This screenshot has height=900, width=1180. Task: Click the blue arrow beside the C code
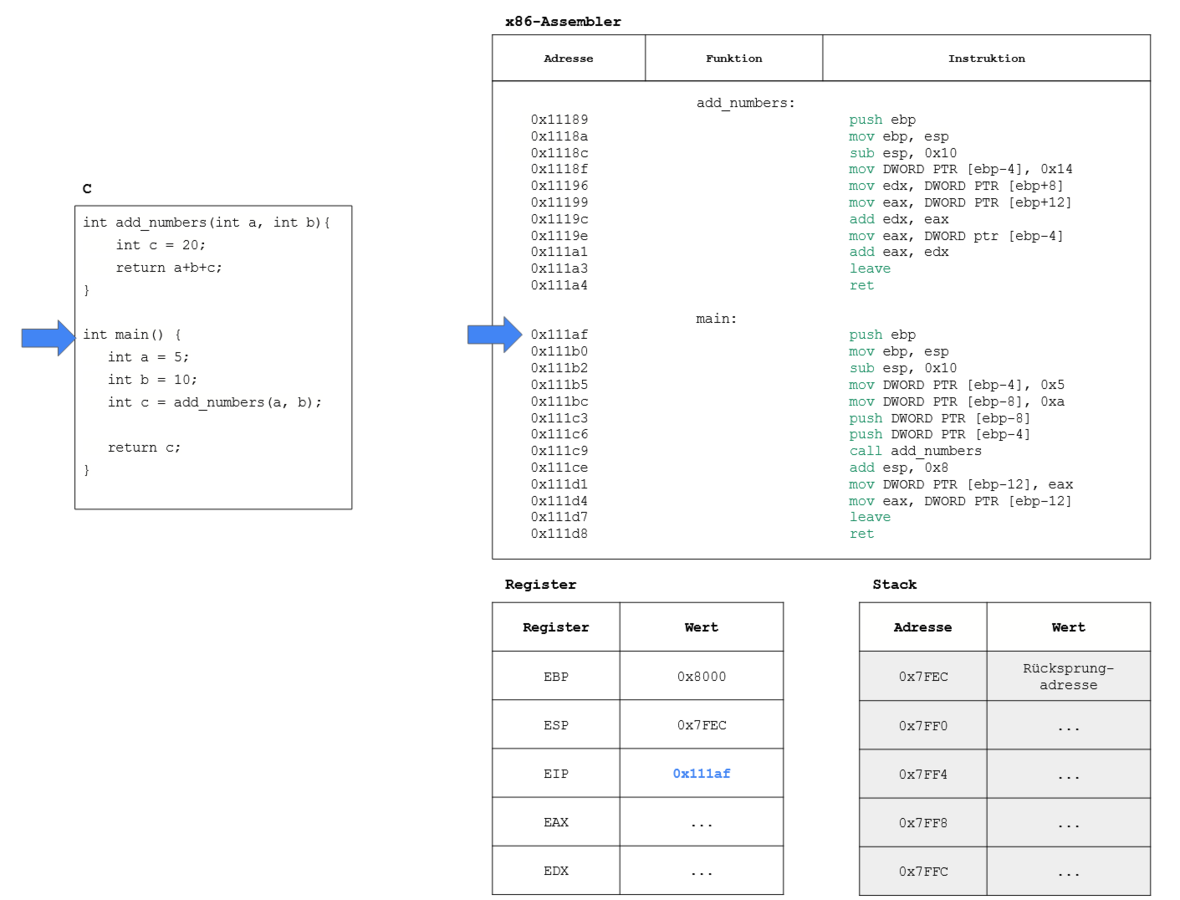(x=48, y=338)
